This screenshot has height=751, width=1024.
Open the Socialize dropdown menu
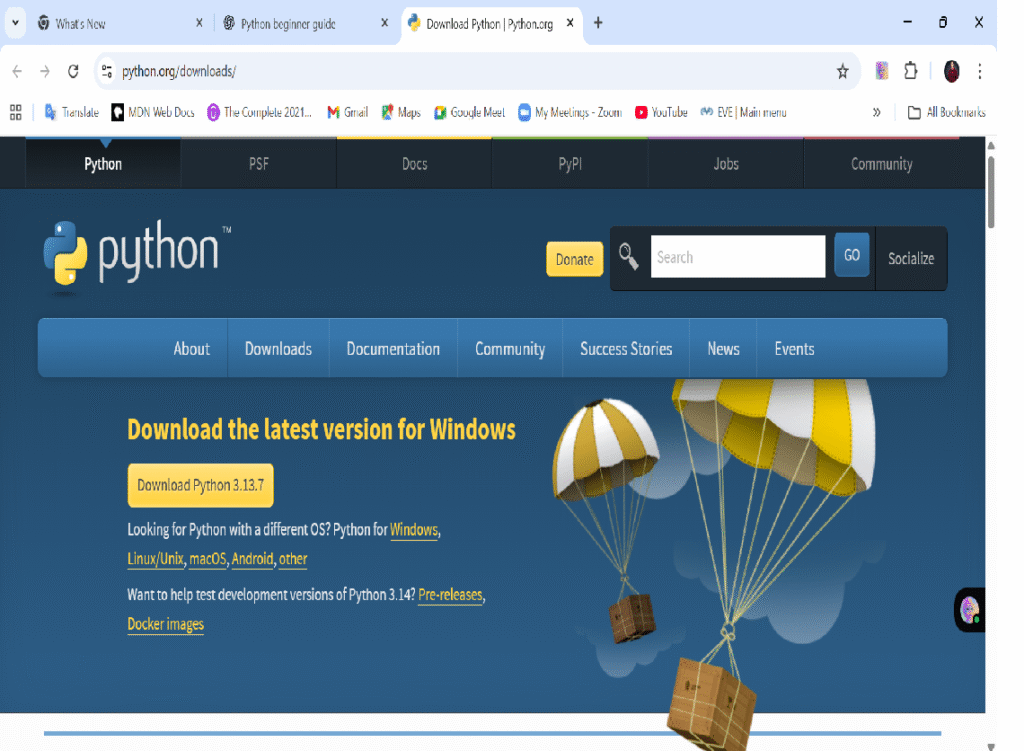point(910,258)
